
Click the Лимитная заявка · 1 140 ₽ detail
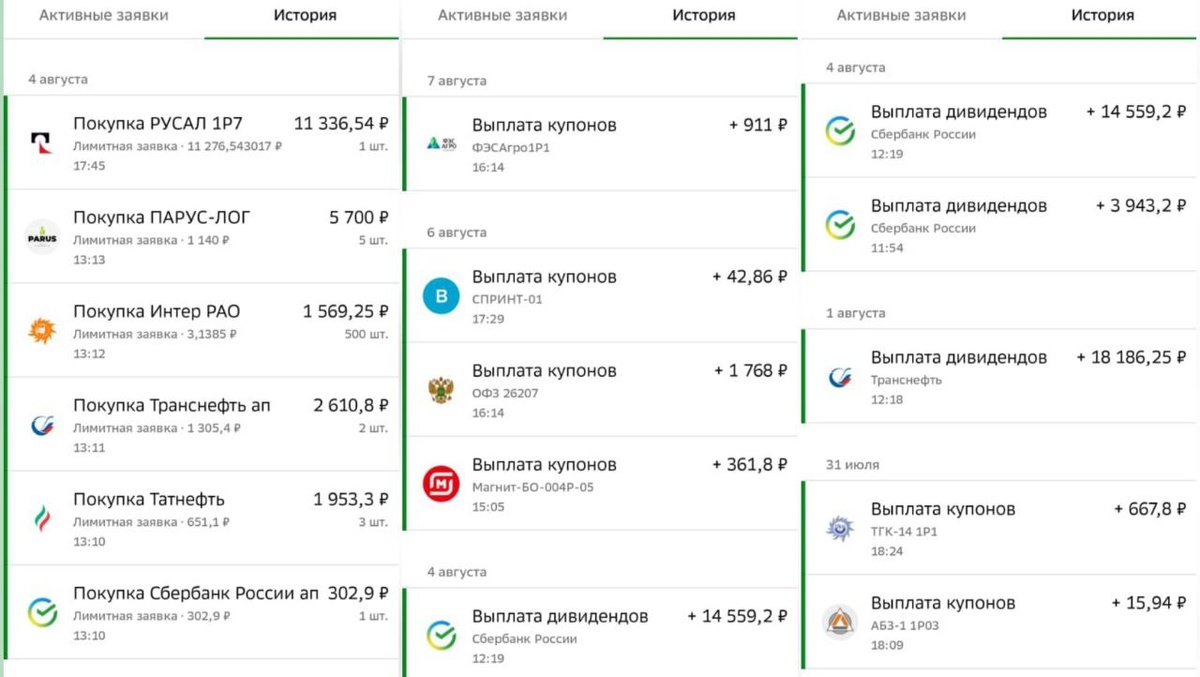(151, 240)
